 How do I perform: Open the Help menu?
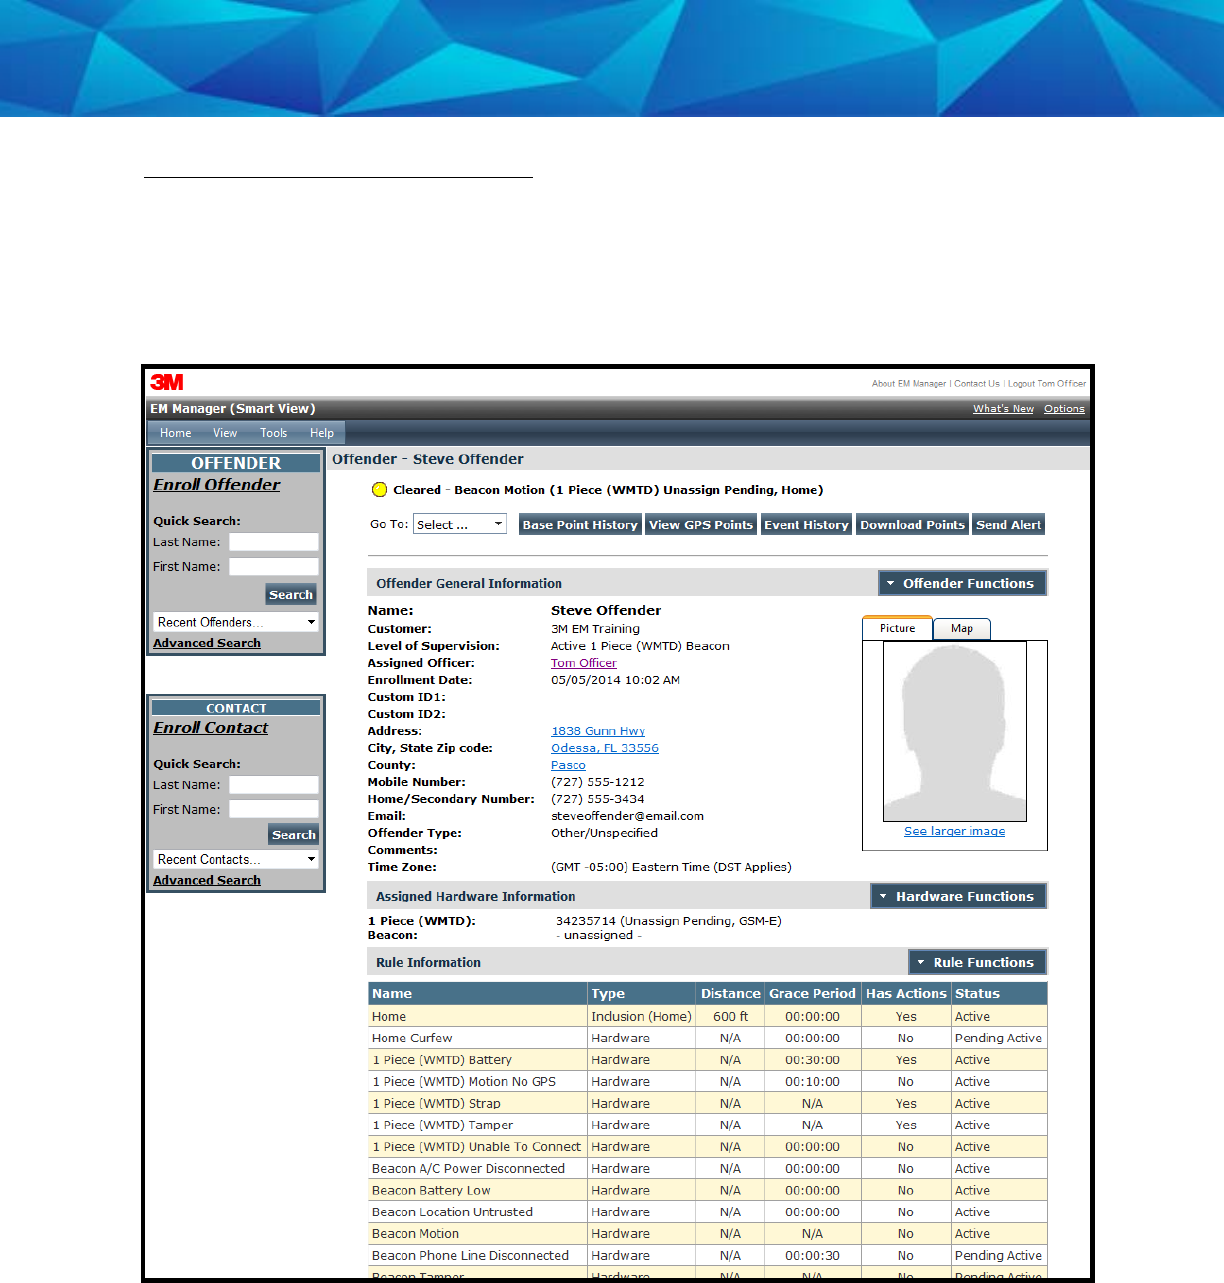[x=322, y=433]
